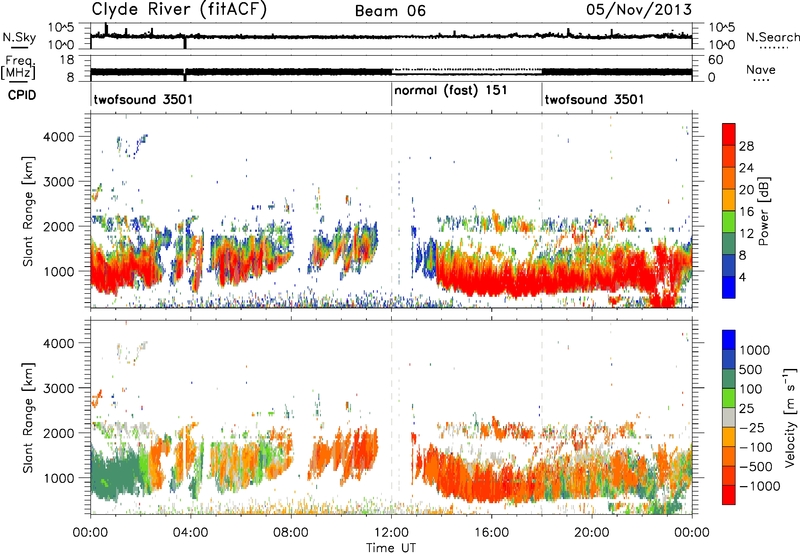Click the blue bottom of the power color bar
Image resolution: width=800 pixels, height=554 pixels.
click(x=729, y=289)
